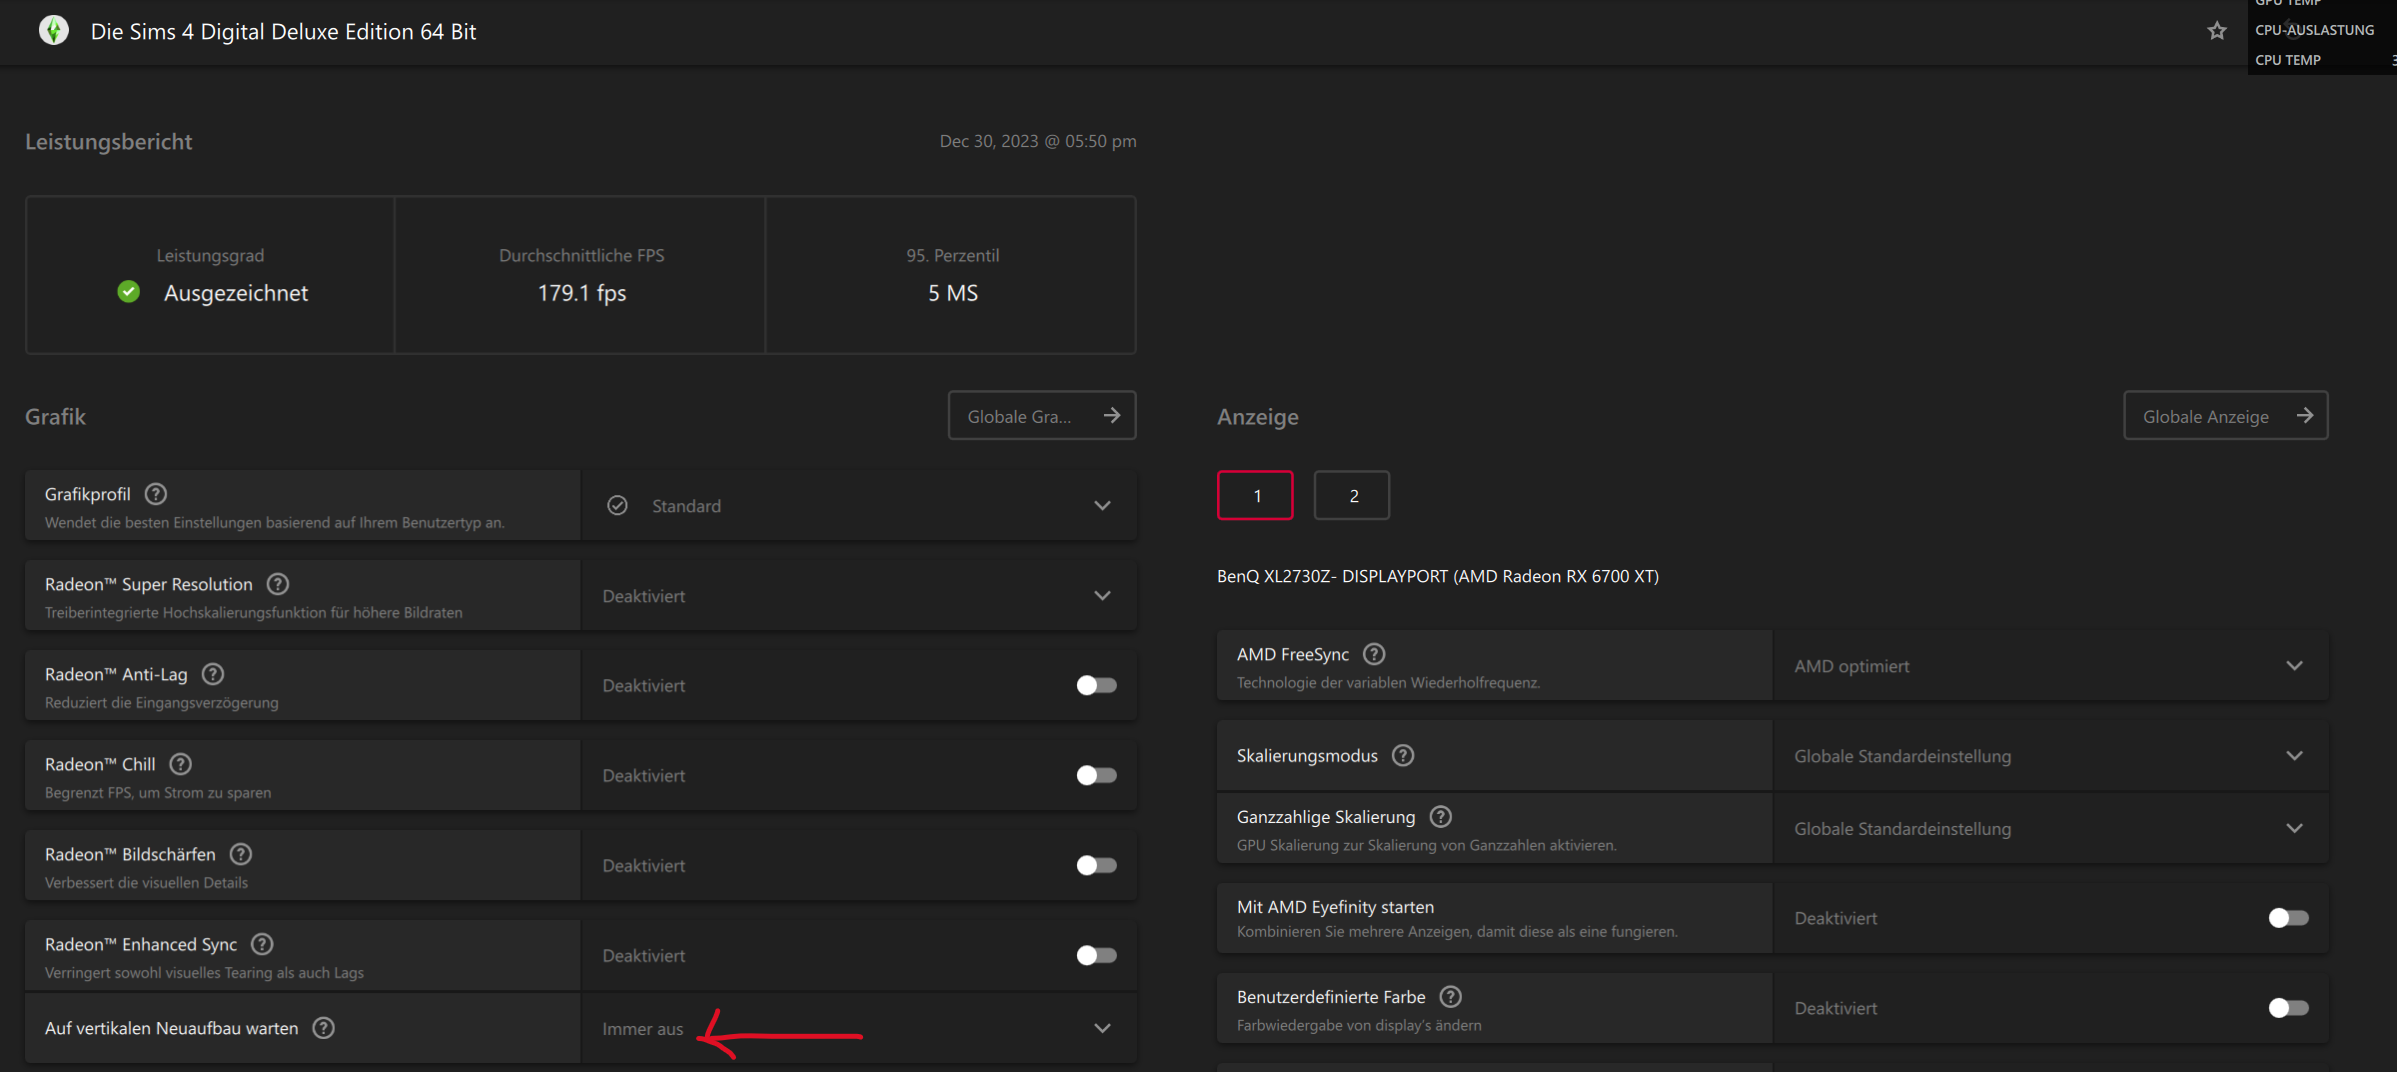Click the Leistungsgrad Ausgezeichnet rating
Screen dimensions: 2397x1072
236,293
